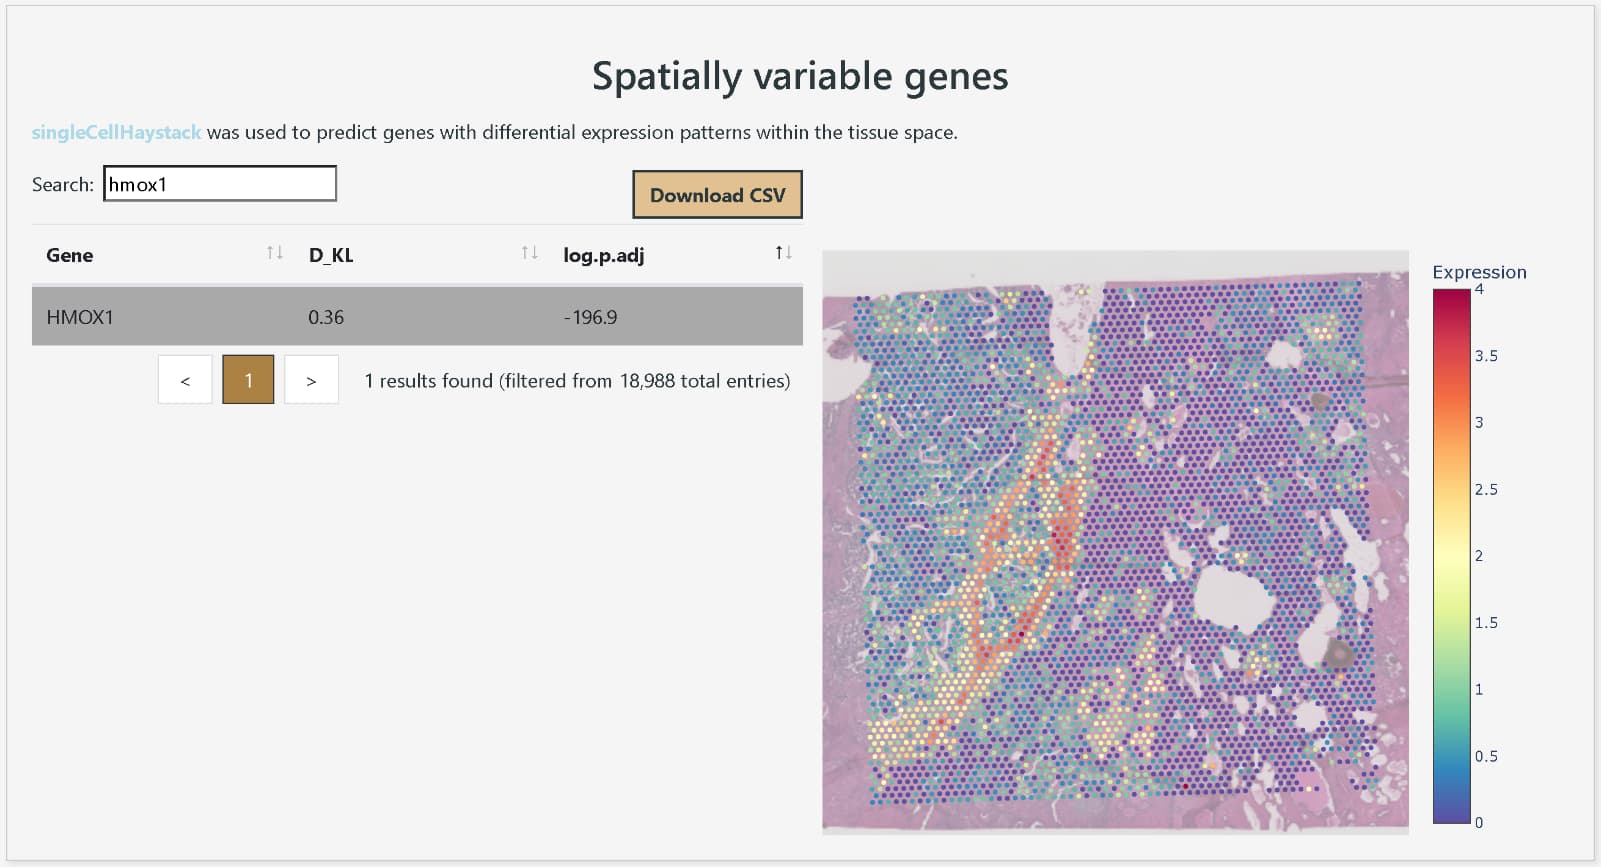Click the Expression legend title
The image size is (1601, 867).
point(1479,272)
